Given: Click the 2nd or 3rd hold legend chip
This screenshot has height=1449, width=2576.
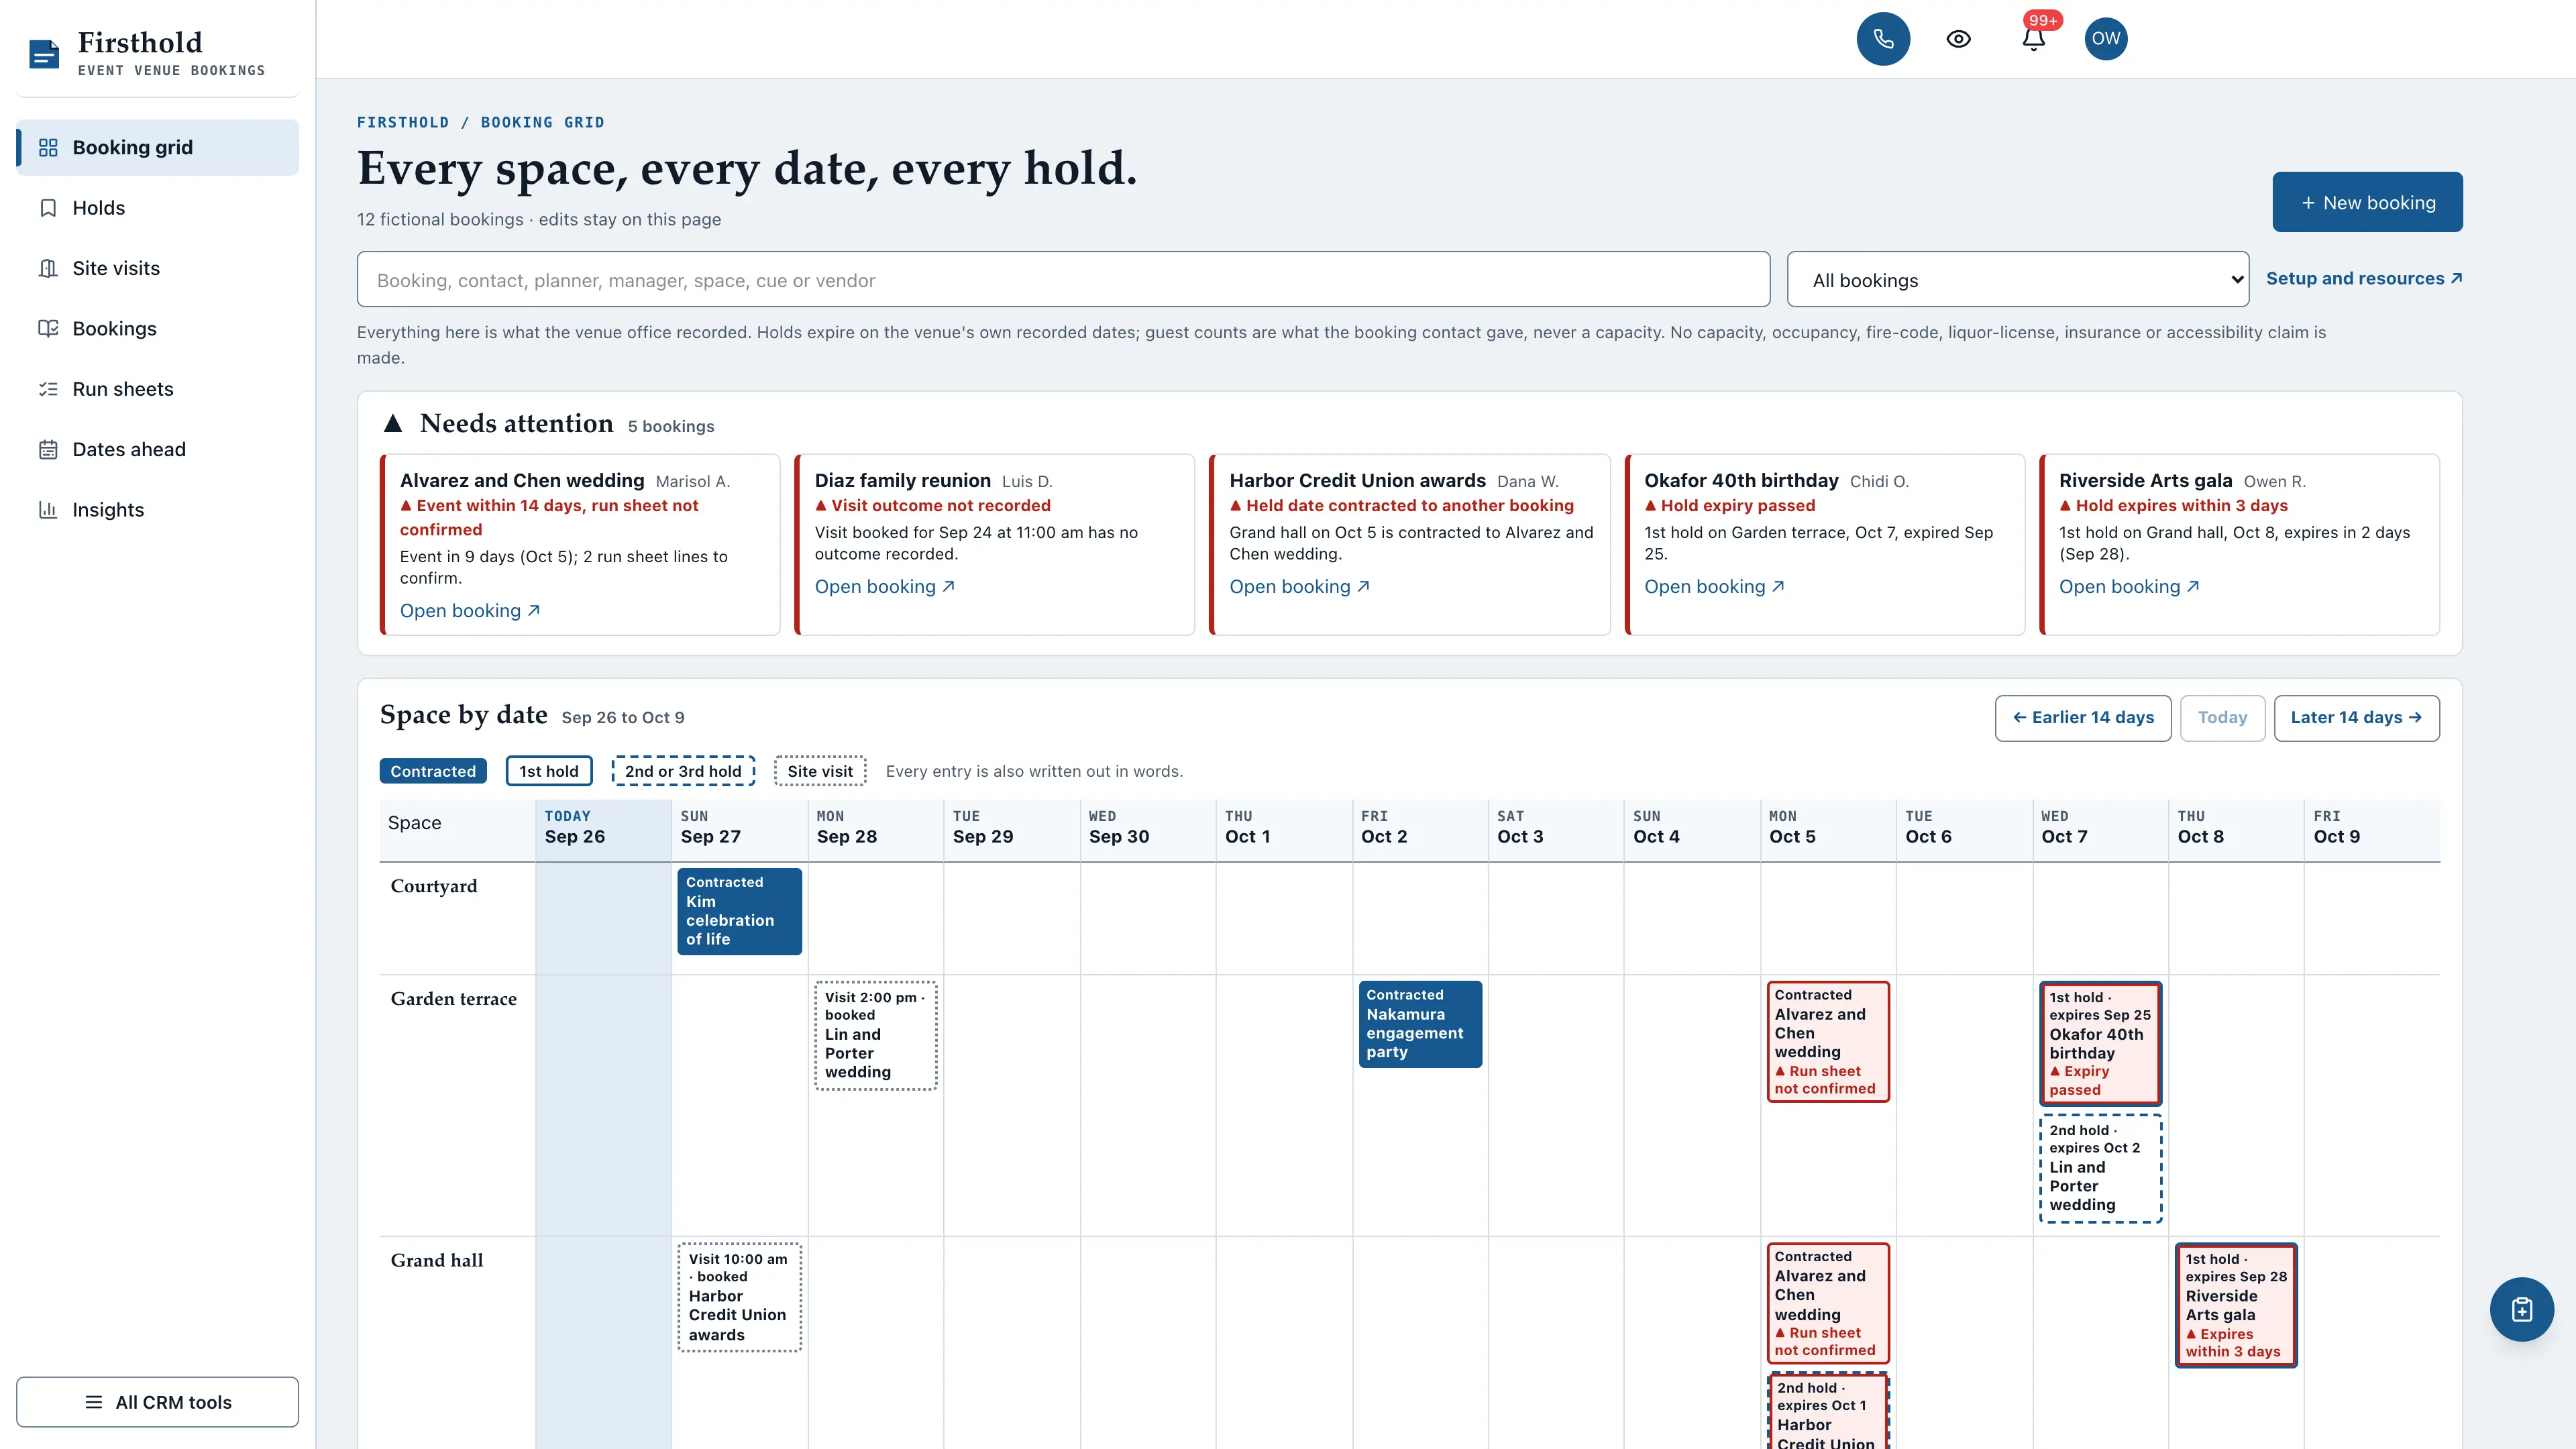Looking at the screenshot, I should point(683,771).
